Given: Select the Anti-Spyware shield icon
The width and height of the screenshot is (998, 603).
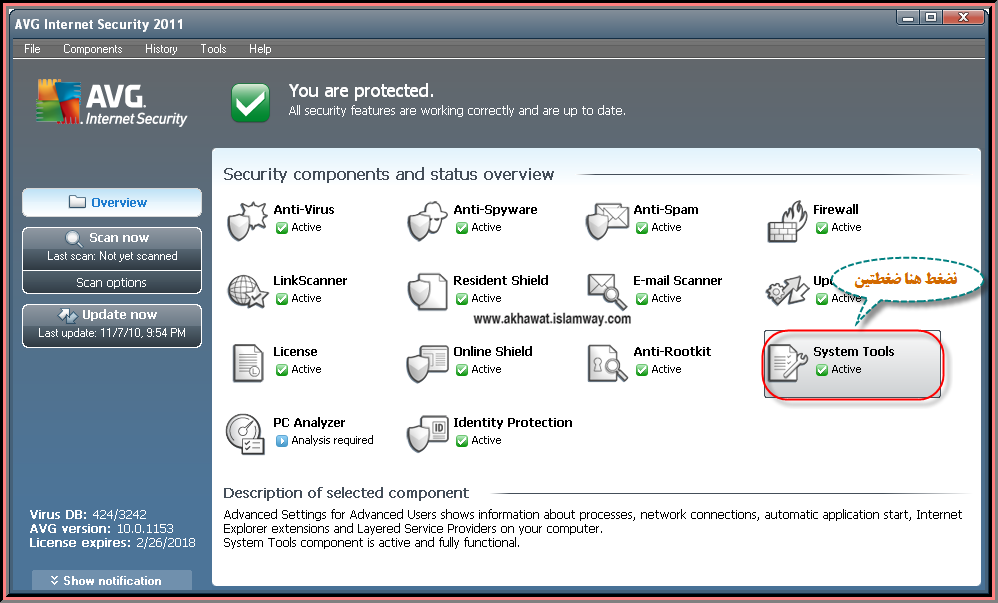Looking at the screenshot, I should point(427,221).
